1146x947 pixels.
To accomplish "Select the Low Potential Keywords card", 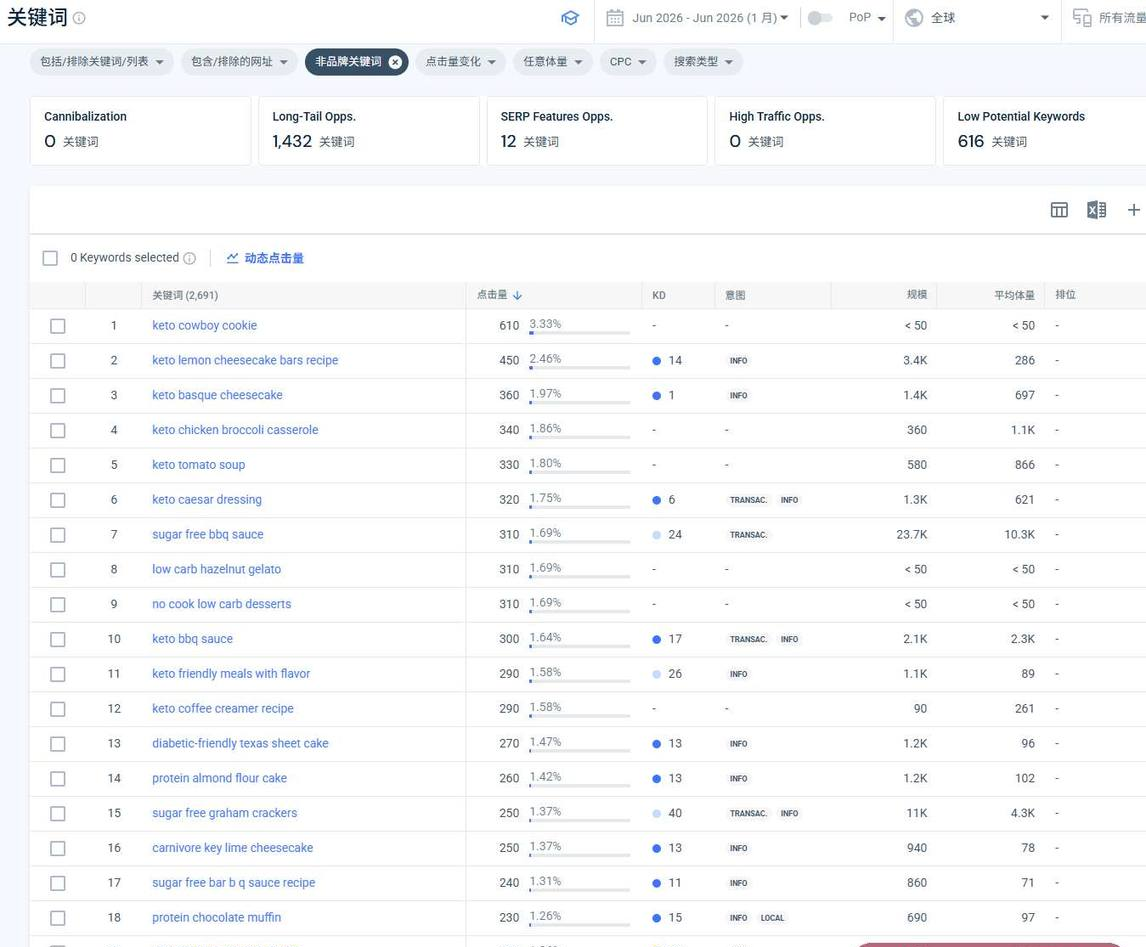I will (x=1045, y=131).
